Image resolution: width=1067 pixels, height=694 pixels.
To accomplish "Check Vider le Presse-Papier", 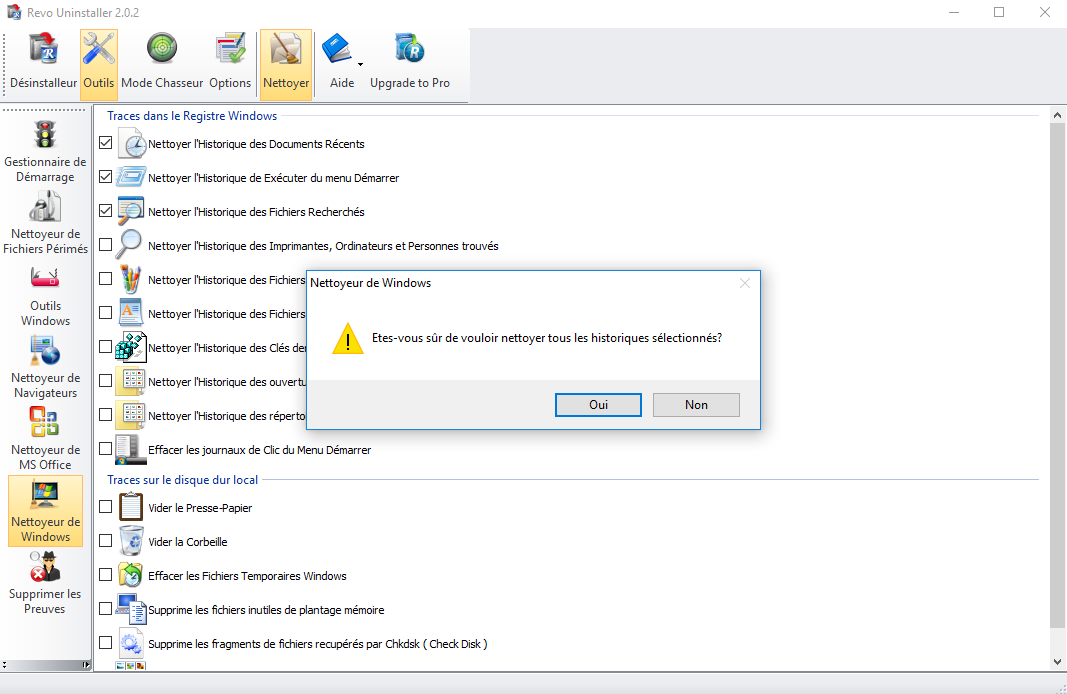I will 105,507.
